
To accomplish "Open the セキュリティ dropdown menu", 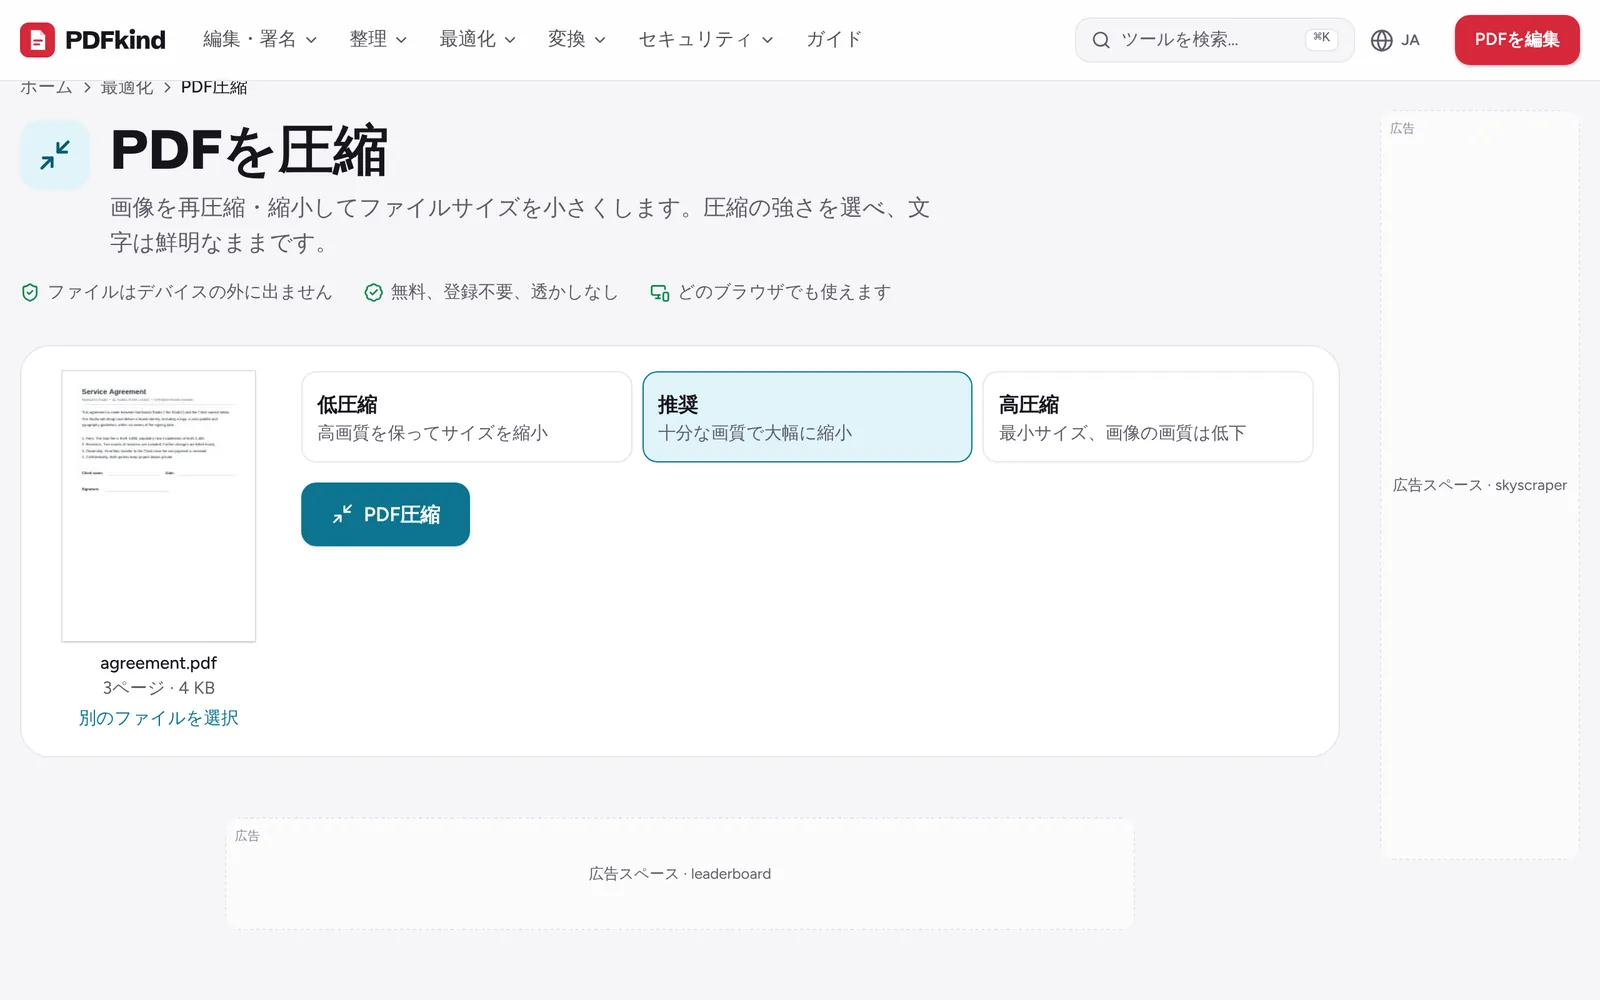I will coord(705,40).
